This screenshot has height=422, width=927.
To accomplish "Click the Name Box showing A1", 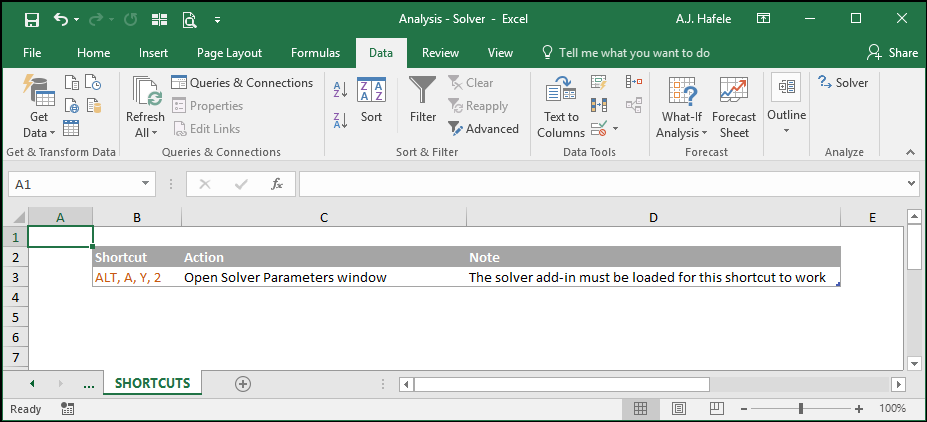I will point(74,184).
